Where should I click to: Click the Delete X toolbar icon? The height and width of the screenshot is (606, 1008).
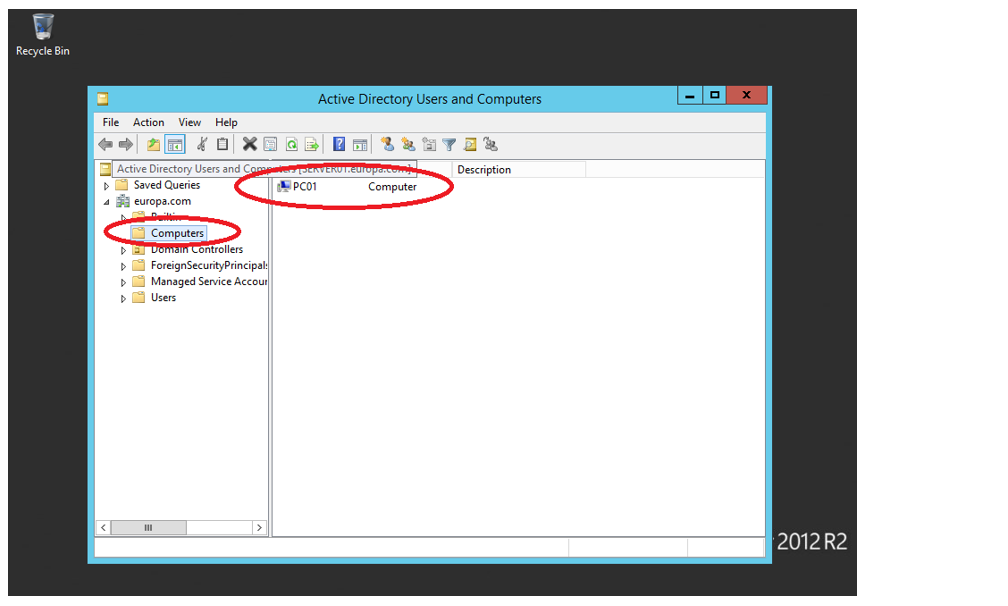[x=249, y=145]
